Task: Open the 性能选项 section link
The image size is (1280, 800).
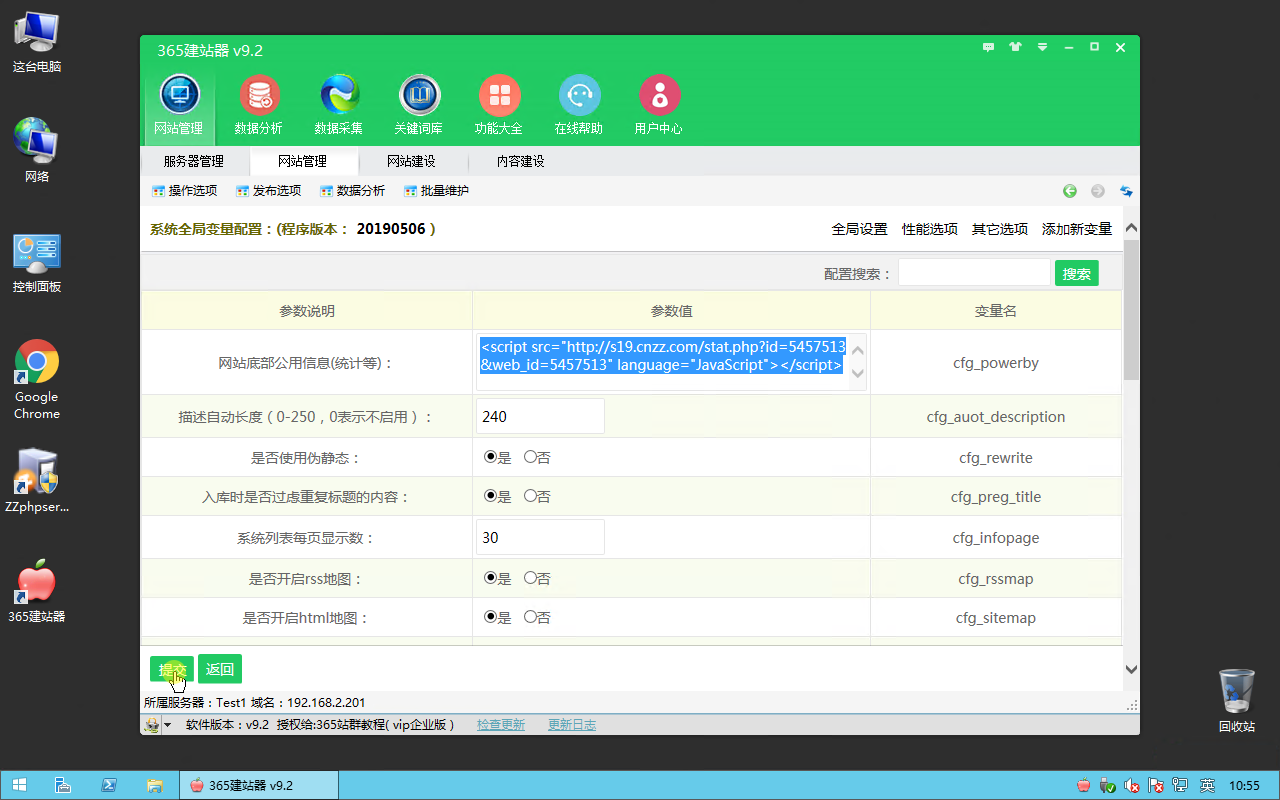Action: [x=930, y=229]
